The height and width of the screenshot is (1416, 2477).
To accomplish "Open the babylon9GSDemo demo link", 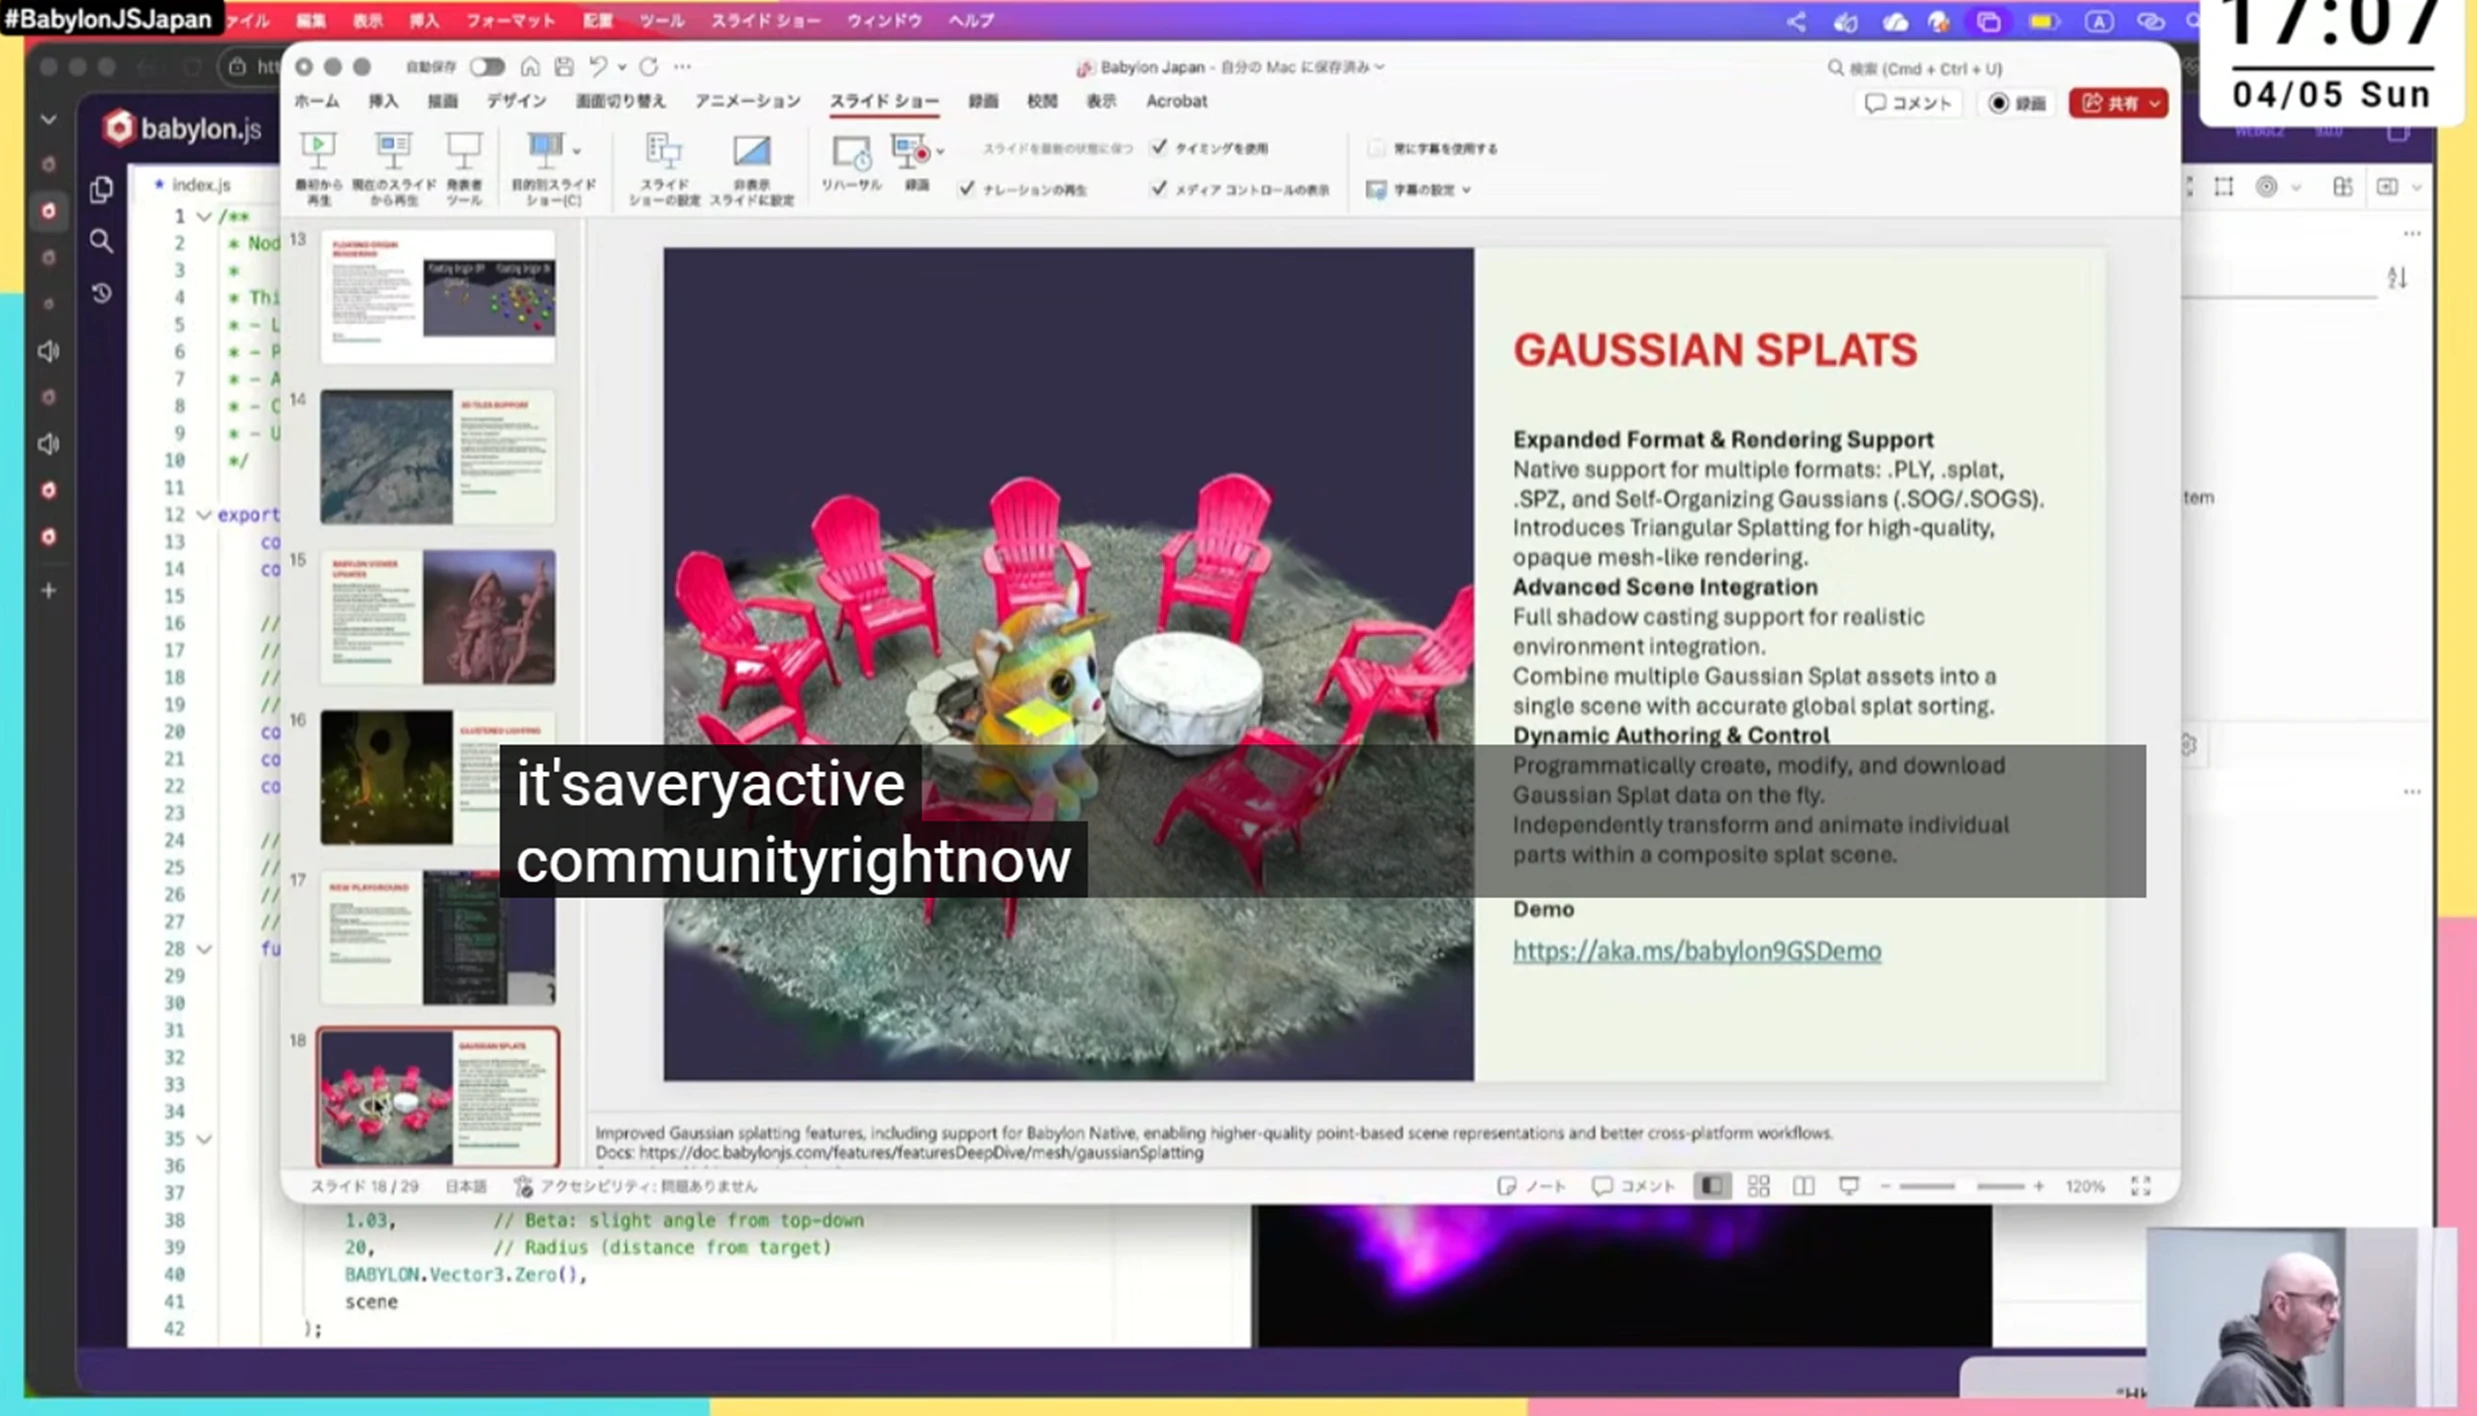I will [x=1696, y=951].
